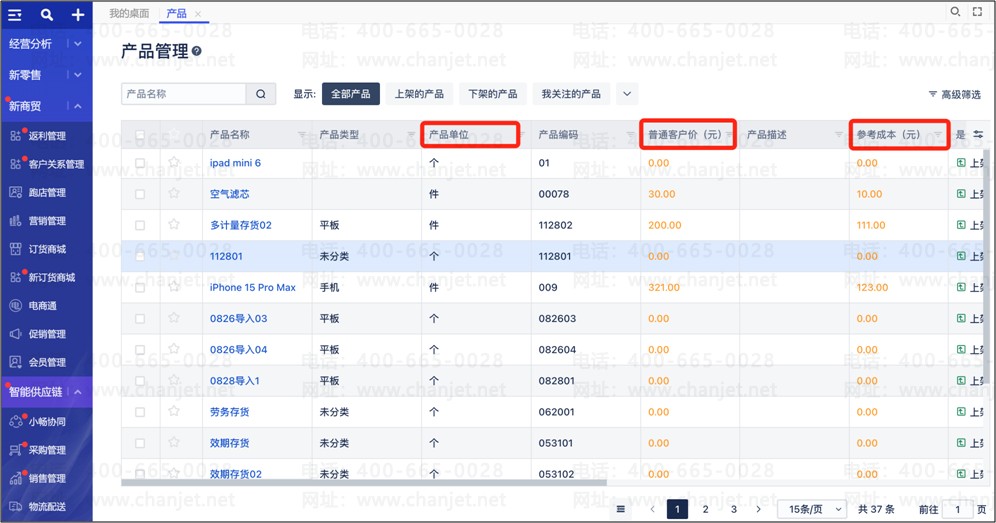Image resolution: width=996 pixels, height=523 pixels.
Task: Tick the checkbox for 劳务存货
Action: [x=140, y=412]
